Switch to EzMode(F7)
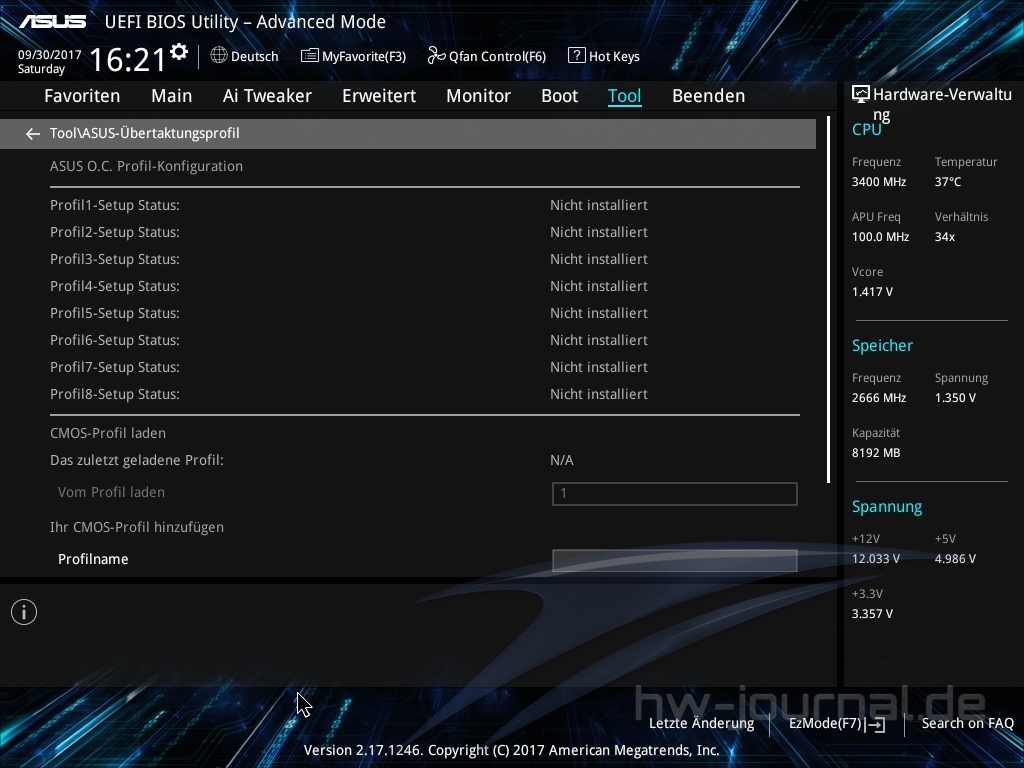The height and width of the screenshot is (768, 1024). click(x=825, y=724)
